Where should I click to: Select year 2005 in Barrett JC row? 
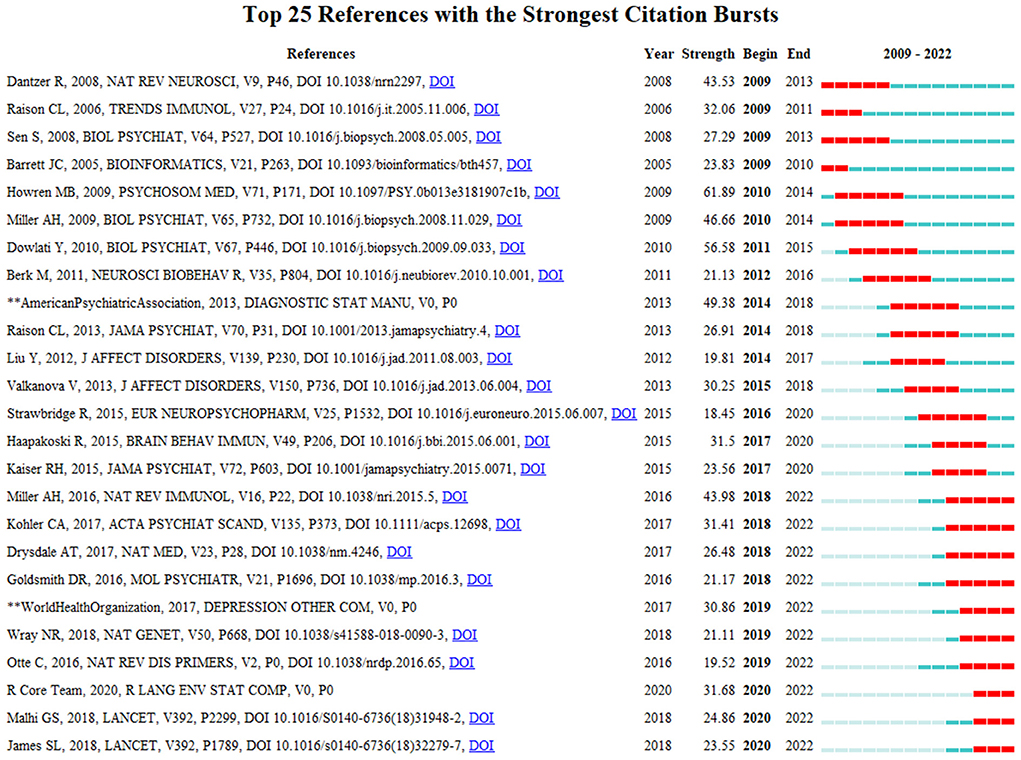pyautogui.click(x=658, y=165)
